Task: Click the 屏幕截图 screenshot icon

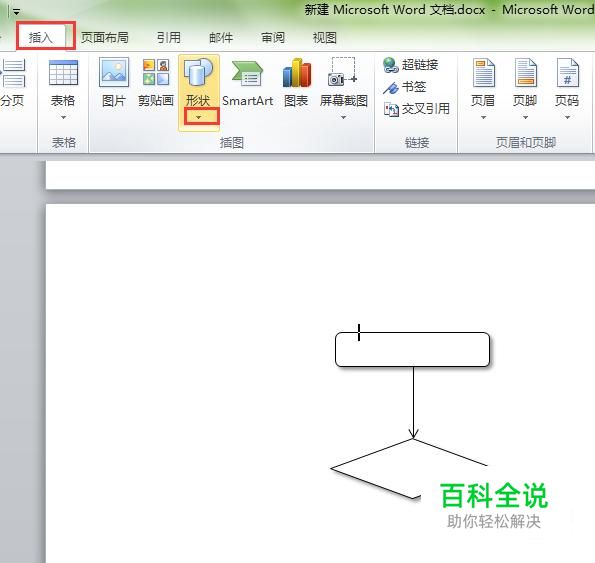Action: [343, 71]
